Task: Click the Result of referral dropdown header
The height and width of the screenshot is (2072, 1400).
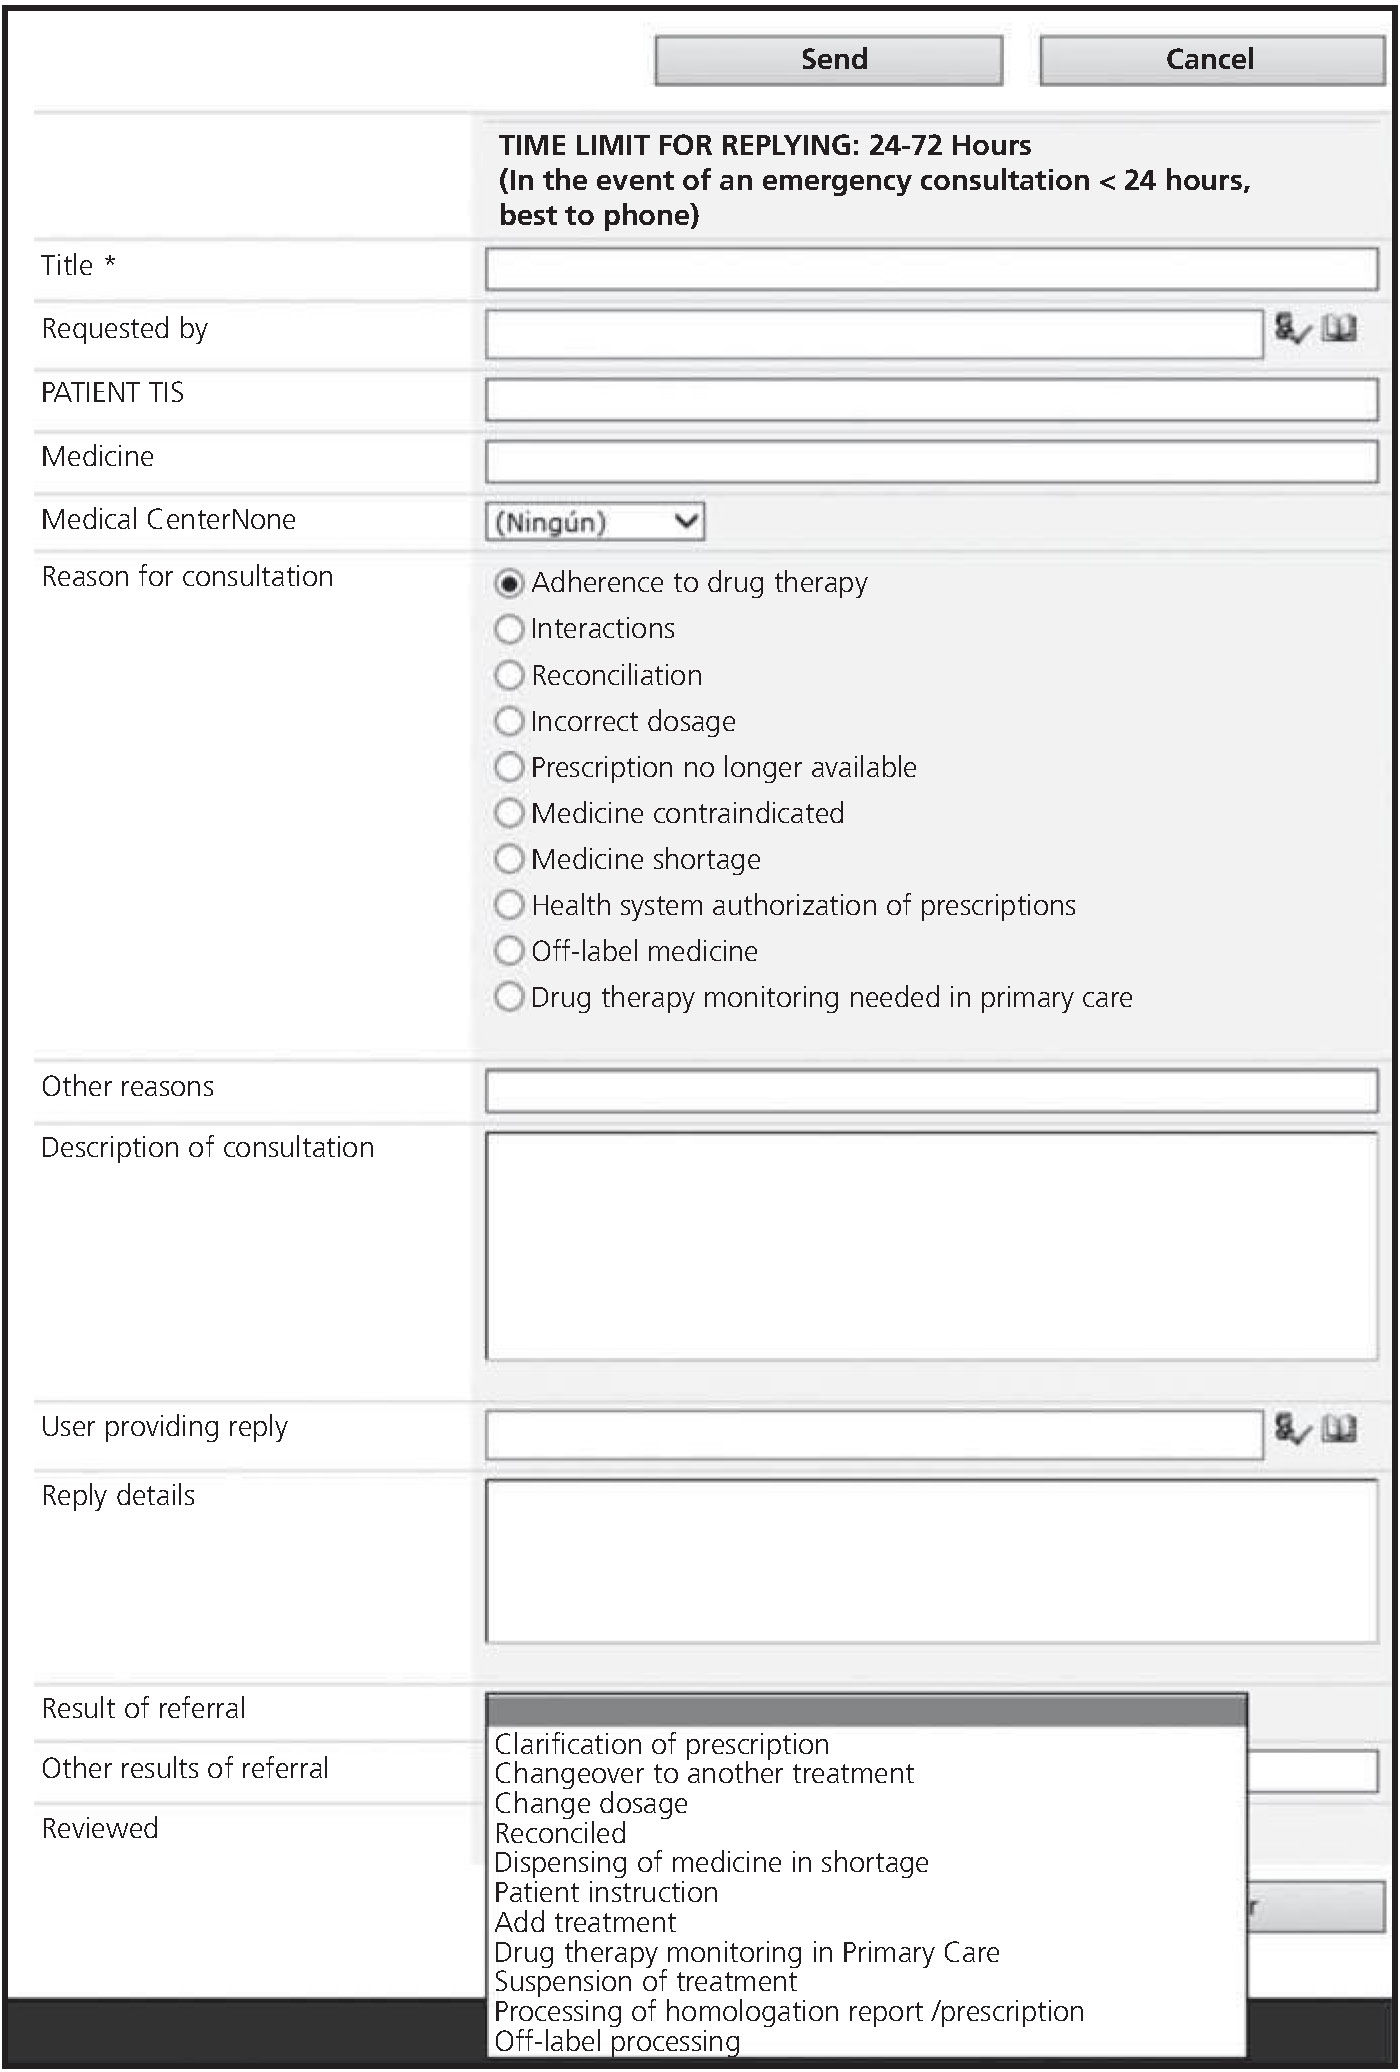Action: point(866,1711)
